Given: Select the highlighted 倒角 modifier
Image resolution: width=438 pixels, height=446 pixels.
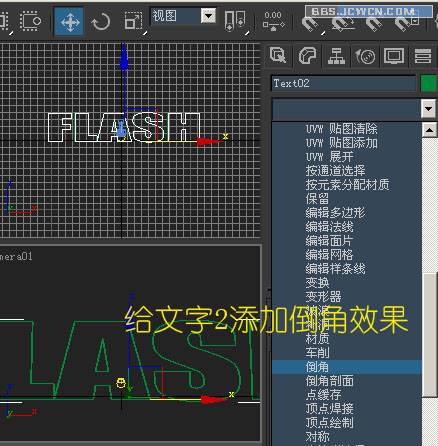Looking at the screenshot, I should [x=347, y=367].
